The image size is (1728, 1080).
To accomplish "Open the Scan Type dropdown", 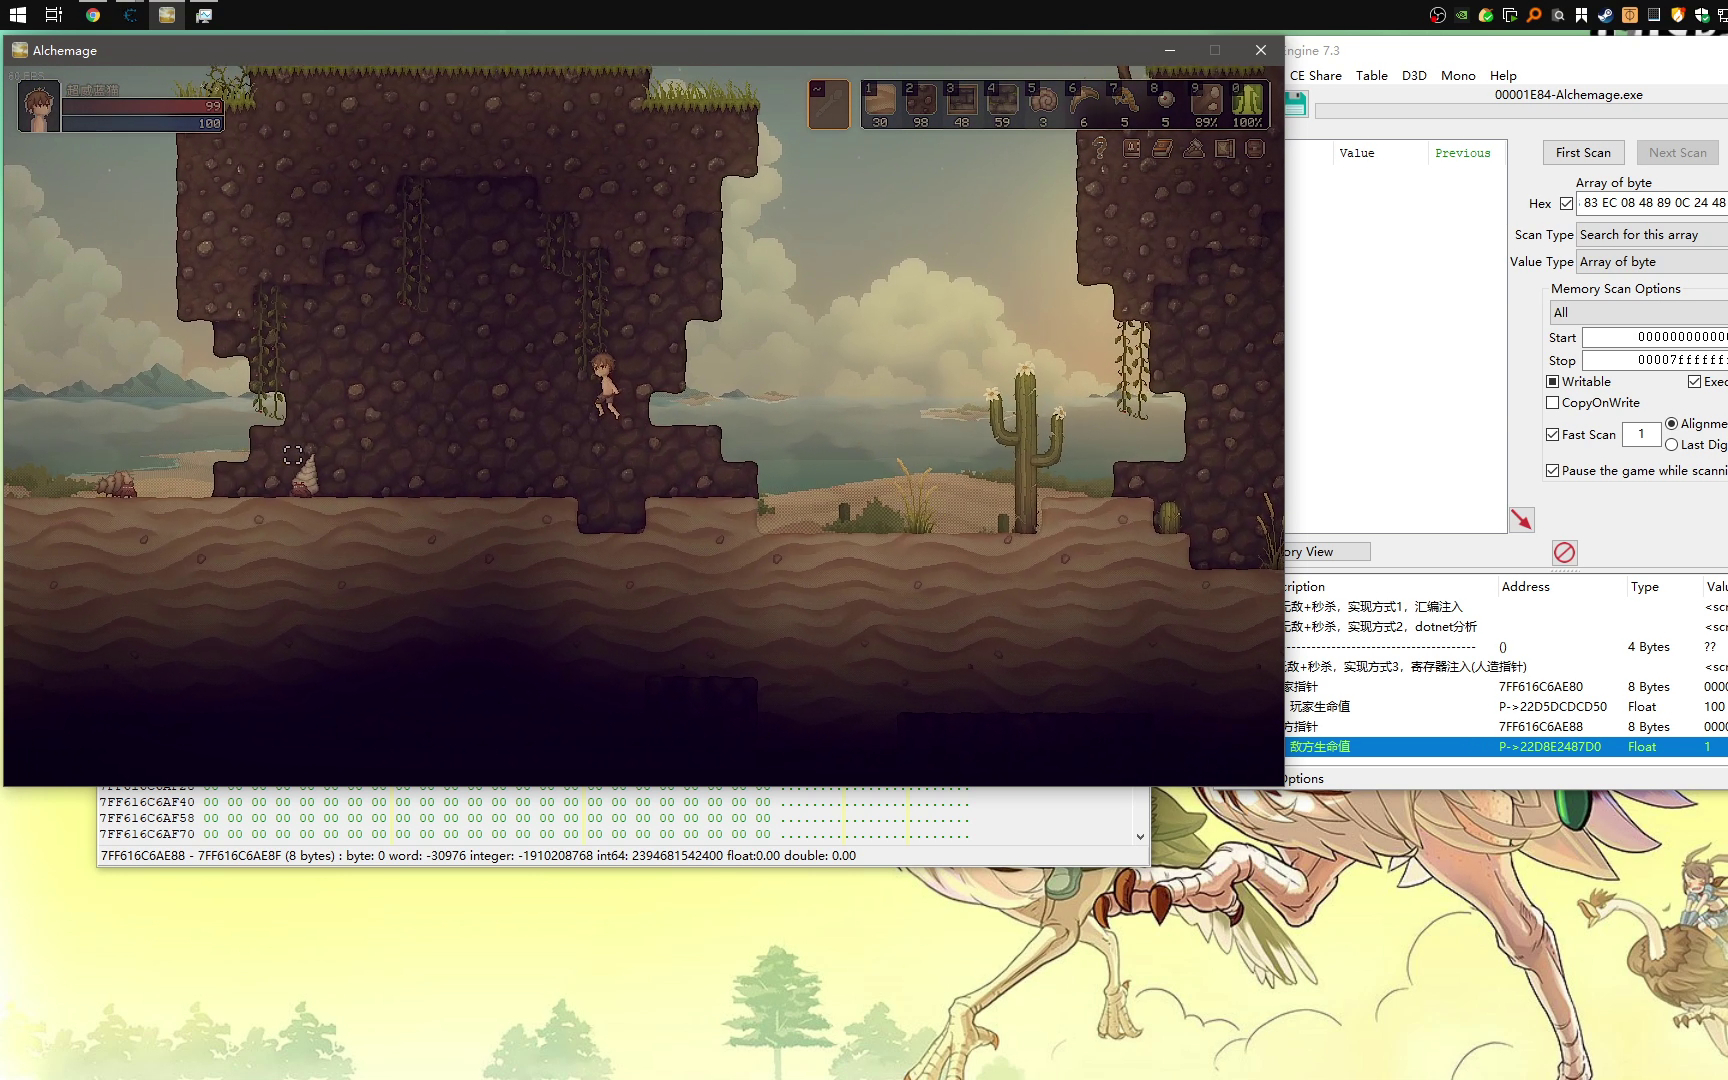I will [1652, 234].
